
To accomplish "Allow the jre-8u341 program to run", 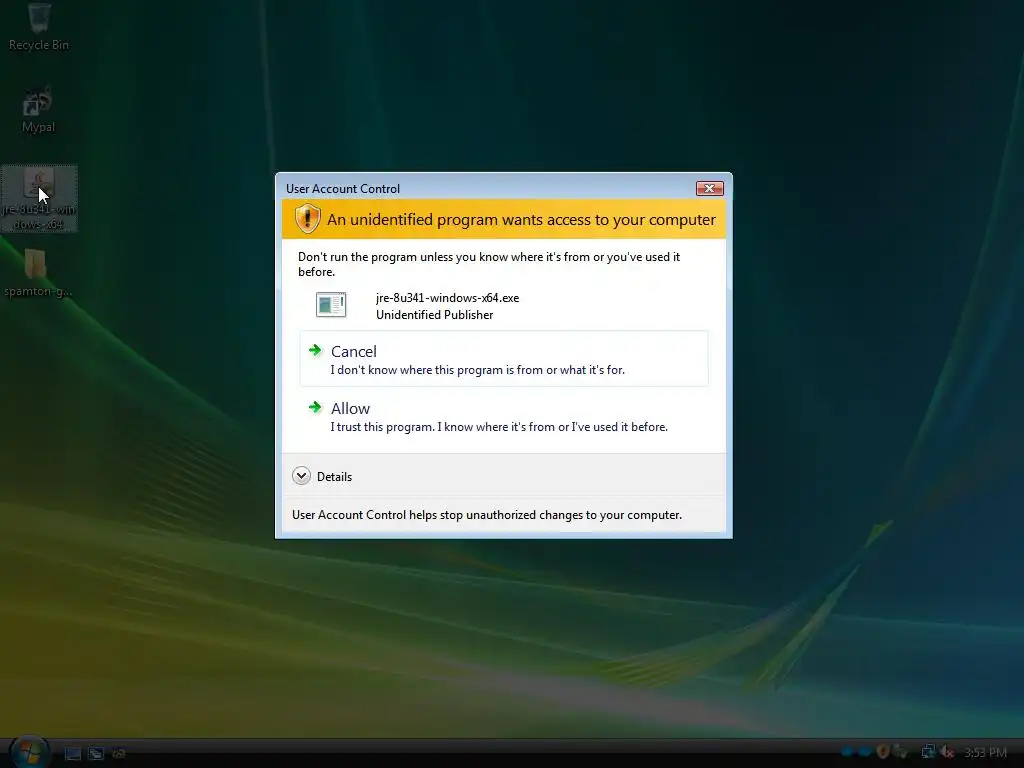I will point(504,417).
